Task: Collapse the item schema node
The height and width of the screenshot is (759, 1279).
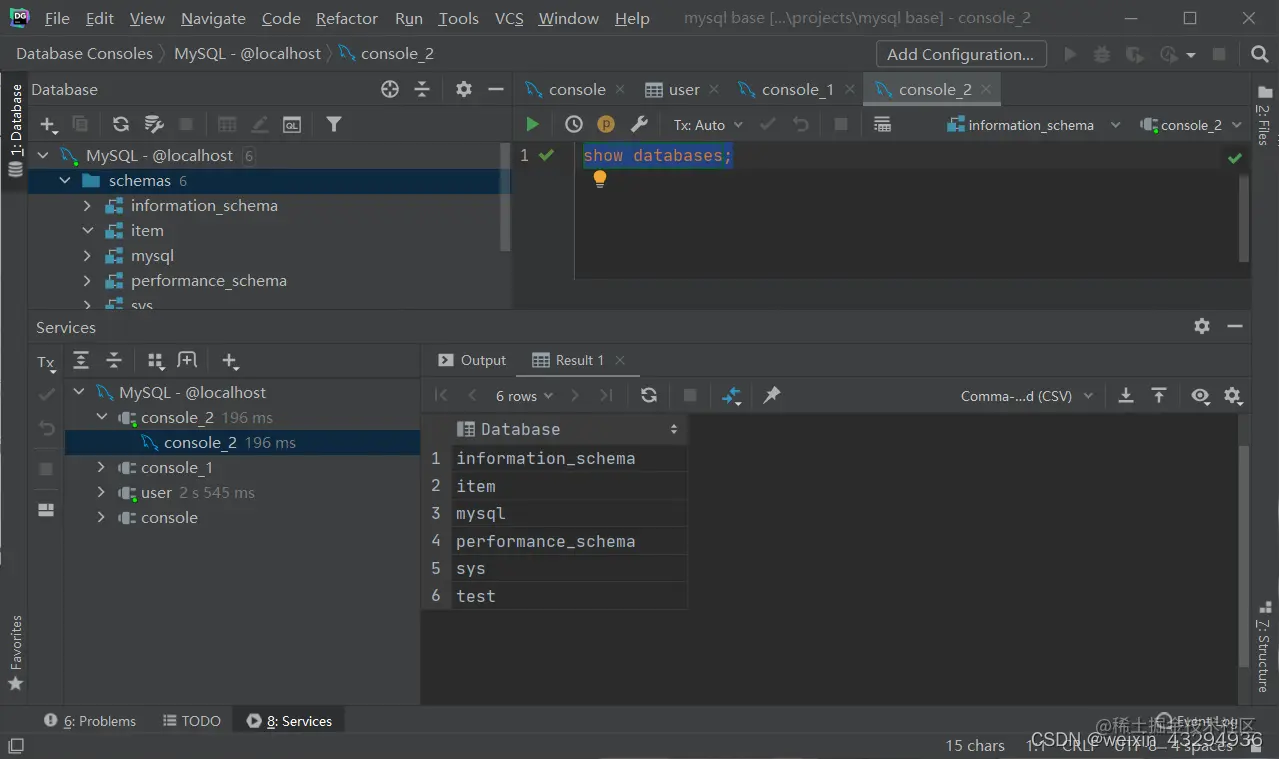Action: [x=87, y=230]
